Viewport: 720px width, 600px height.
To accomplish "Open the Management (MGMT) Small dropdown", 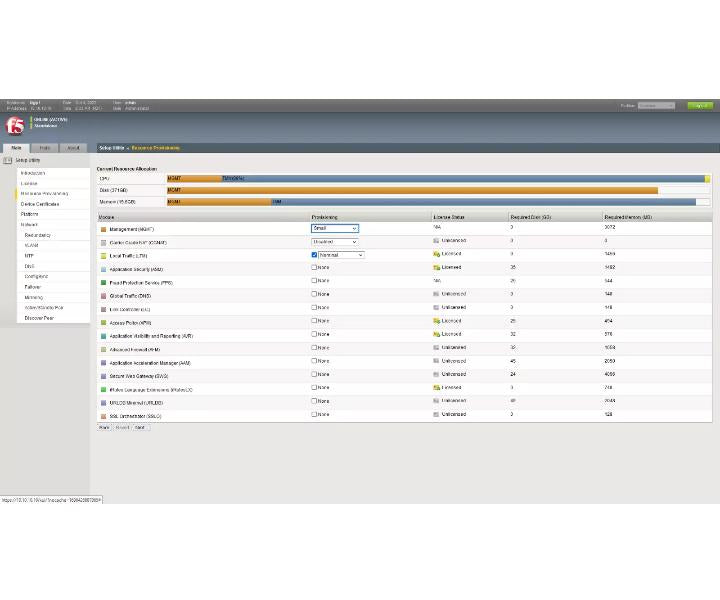I will 335,228.
